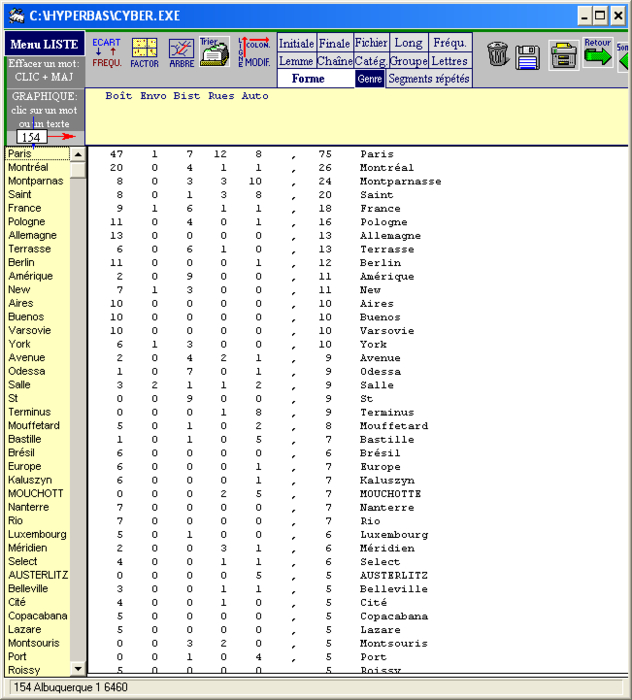Screen dimensions: 632x700
Task: Select Bastille in the word list
Action: pyautogui.click(x=38, y=439)
